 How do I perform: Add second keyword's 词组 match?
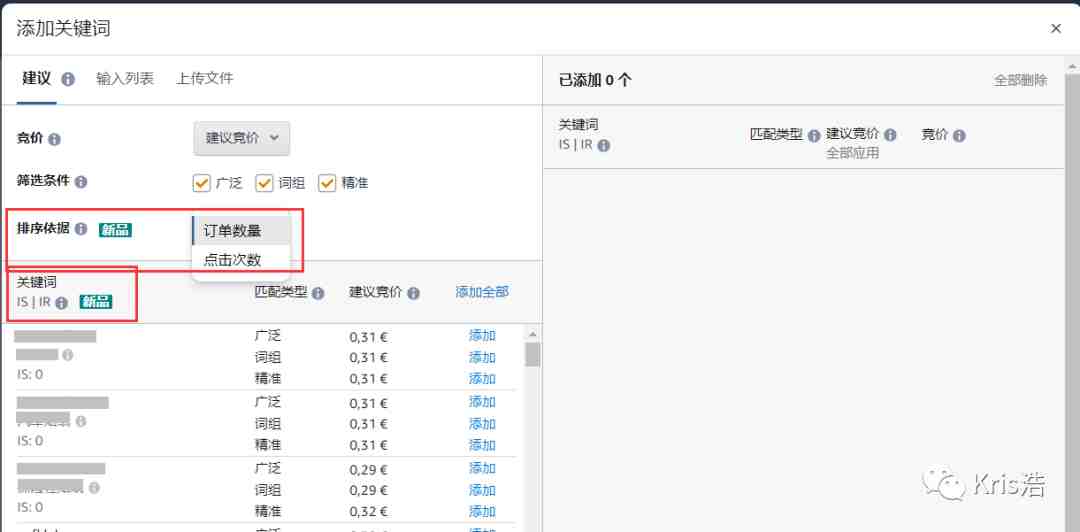click(x=482, y=424)
